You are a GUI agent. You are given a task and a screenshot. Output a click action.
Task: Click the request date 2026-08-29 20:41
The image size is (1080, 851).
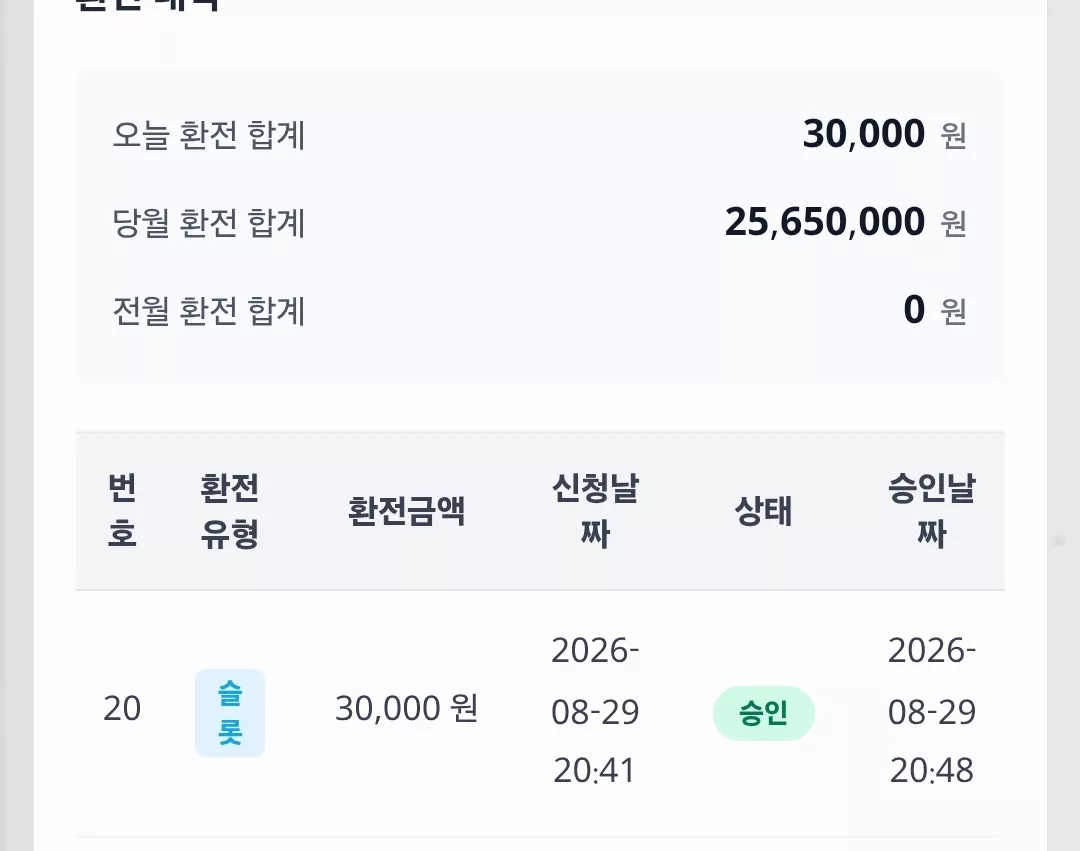(595, 711)
